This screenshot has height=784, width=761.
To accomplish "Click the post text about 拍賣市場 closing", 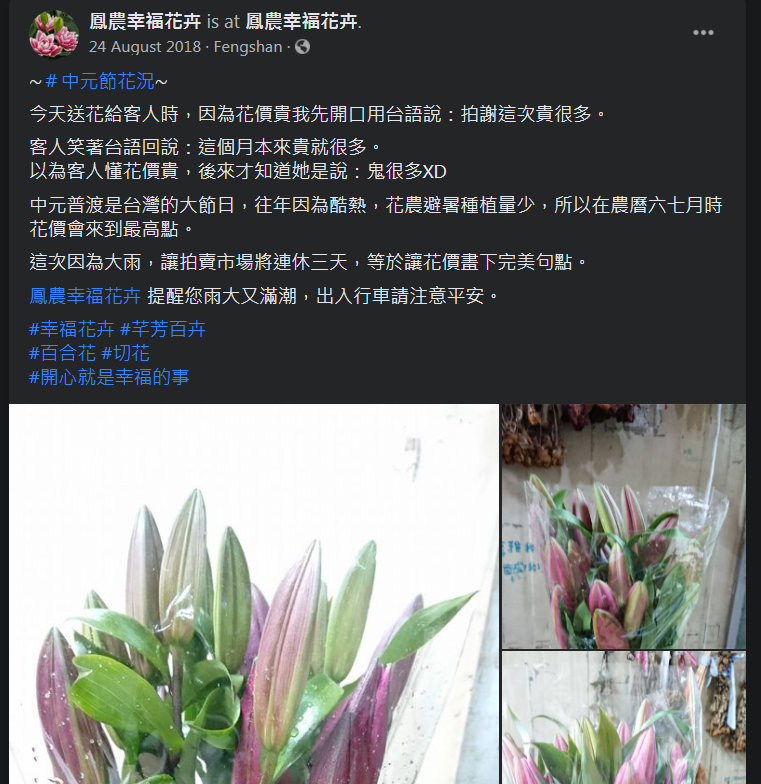I will (x=308, y=262).
